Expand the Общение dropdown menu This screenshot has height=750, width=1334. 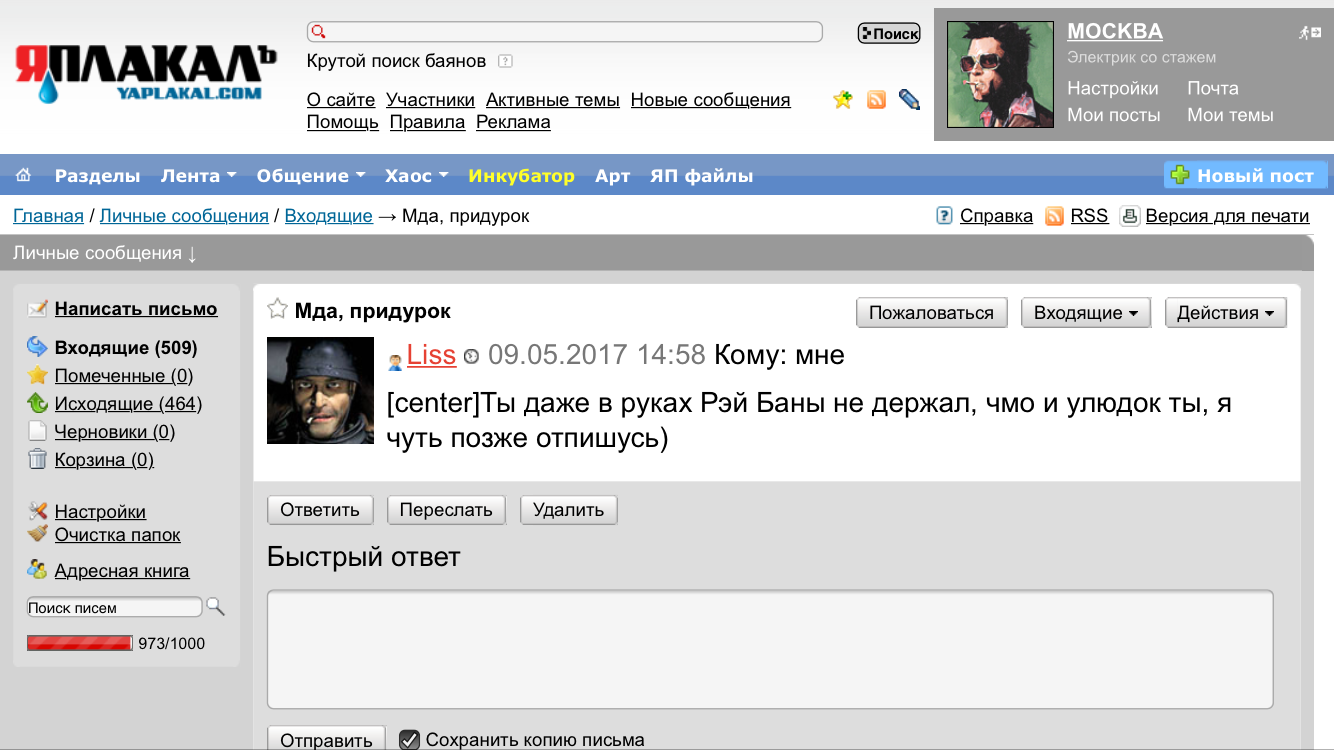coord(310,176)
